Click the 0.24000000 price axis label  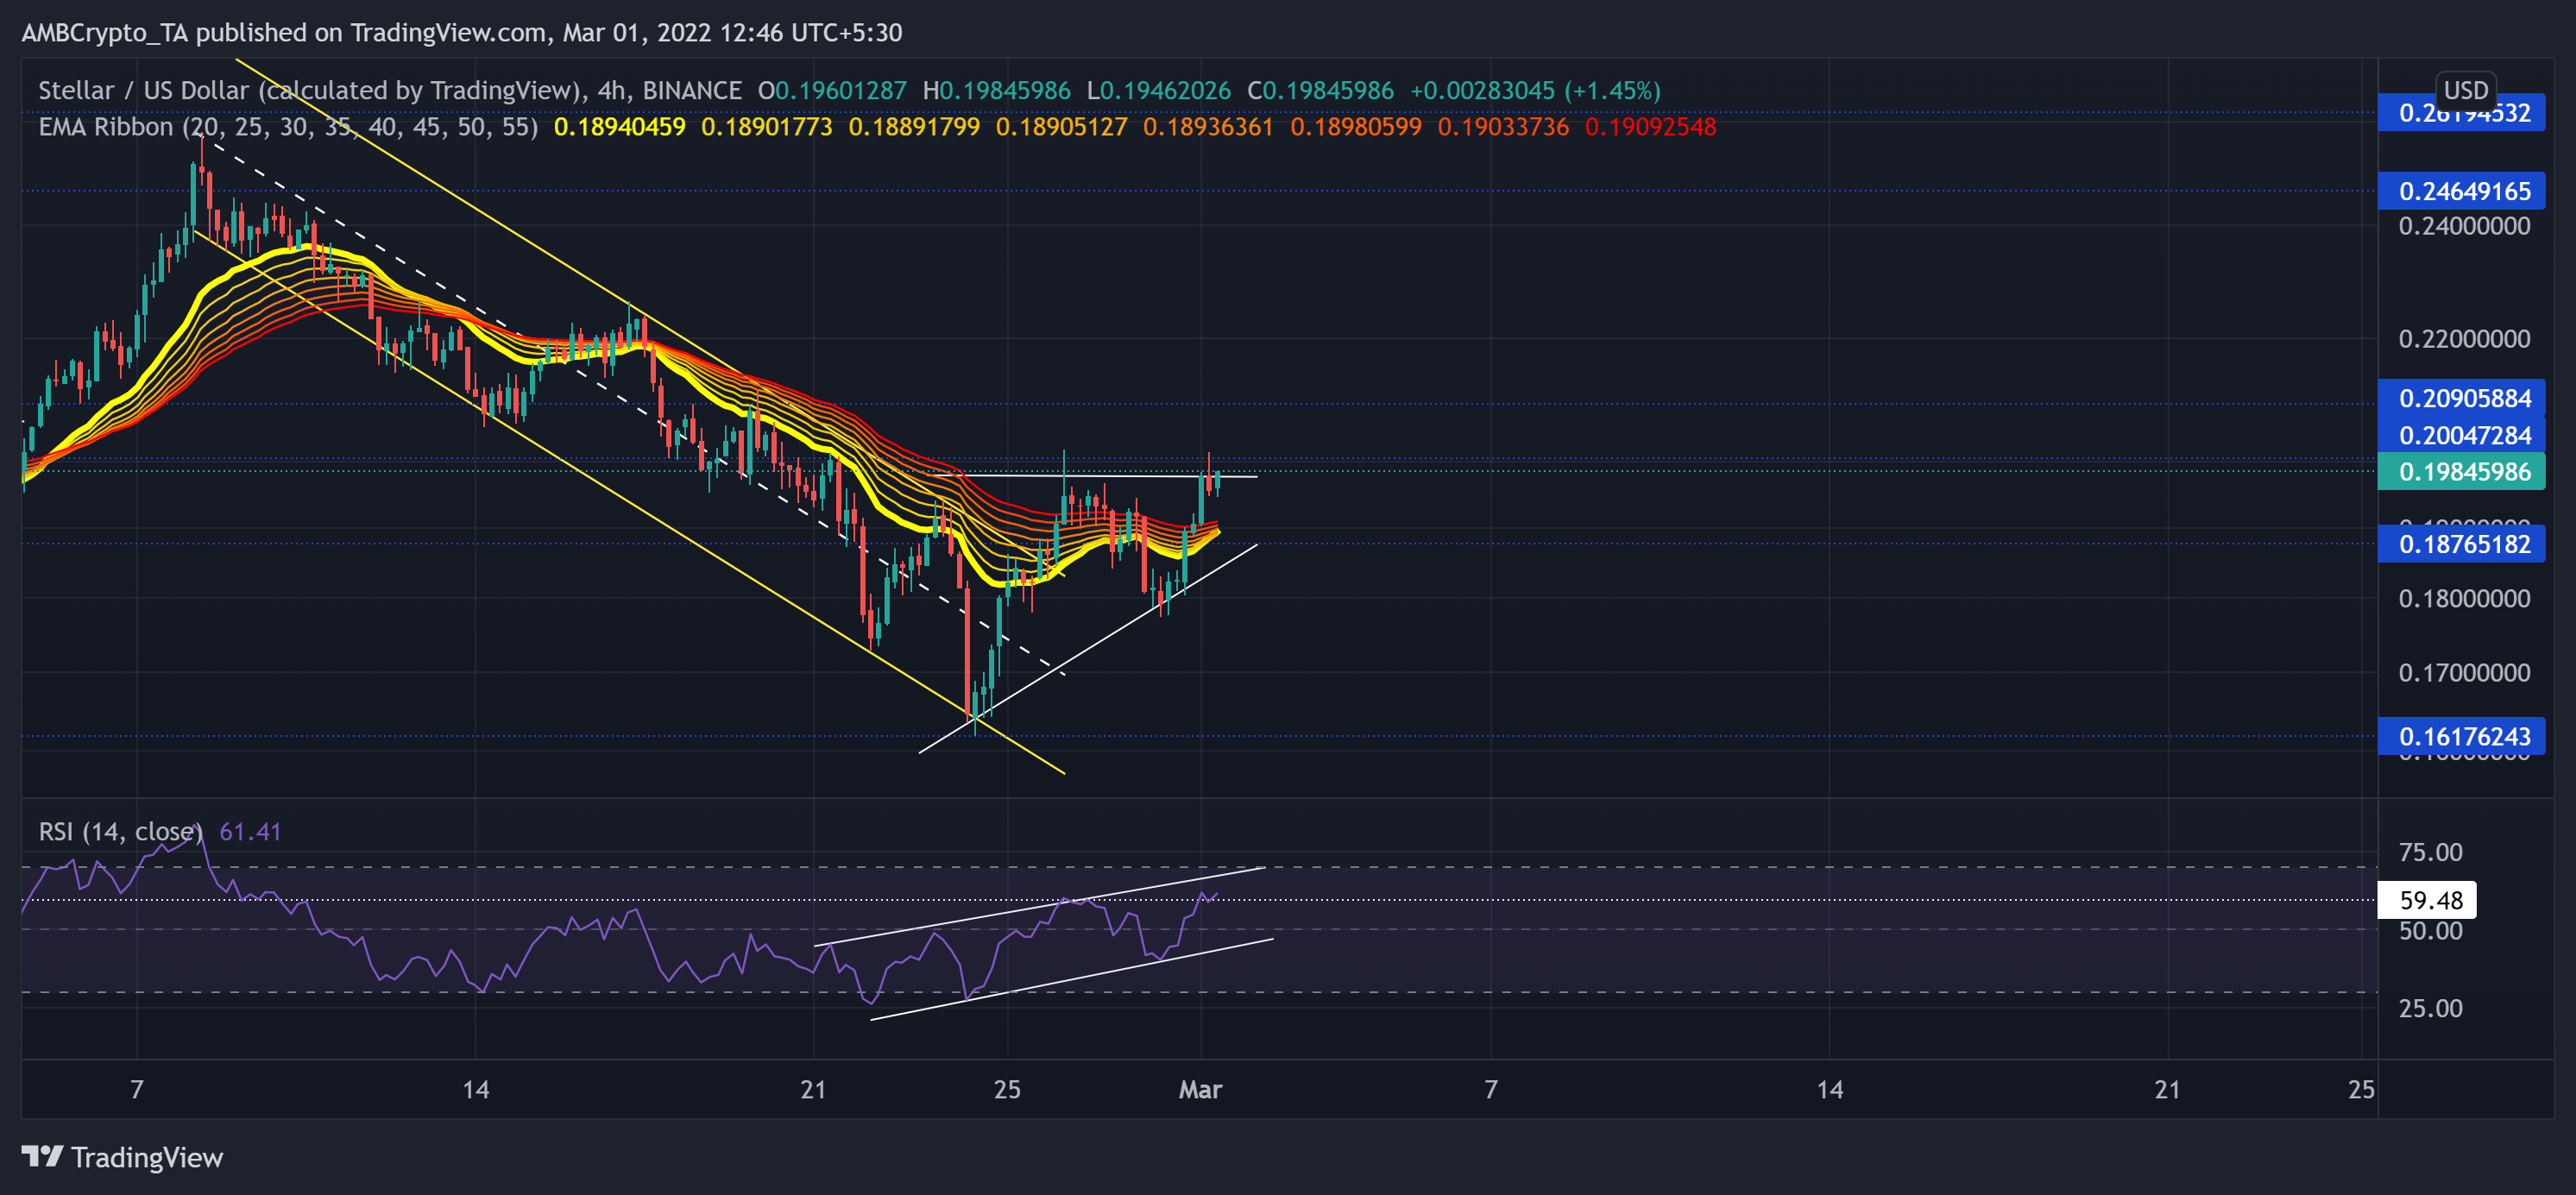point(2464,226)
